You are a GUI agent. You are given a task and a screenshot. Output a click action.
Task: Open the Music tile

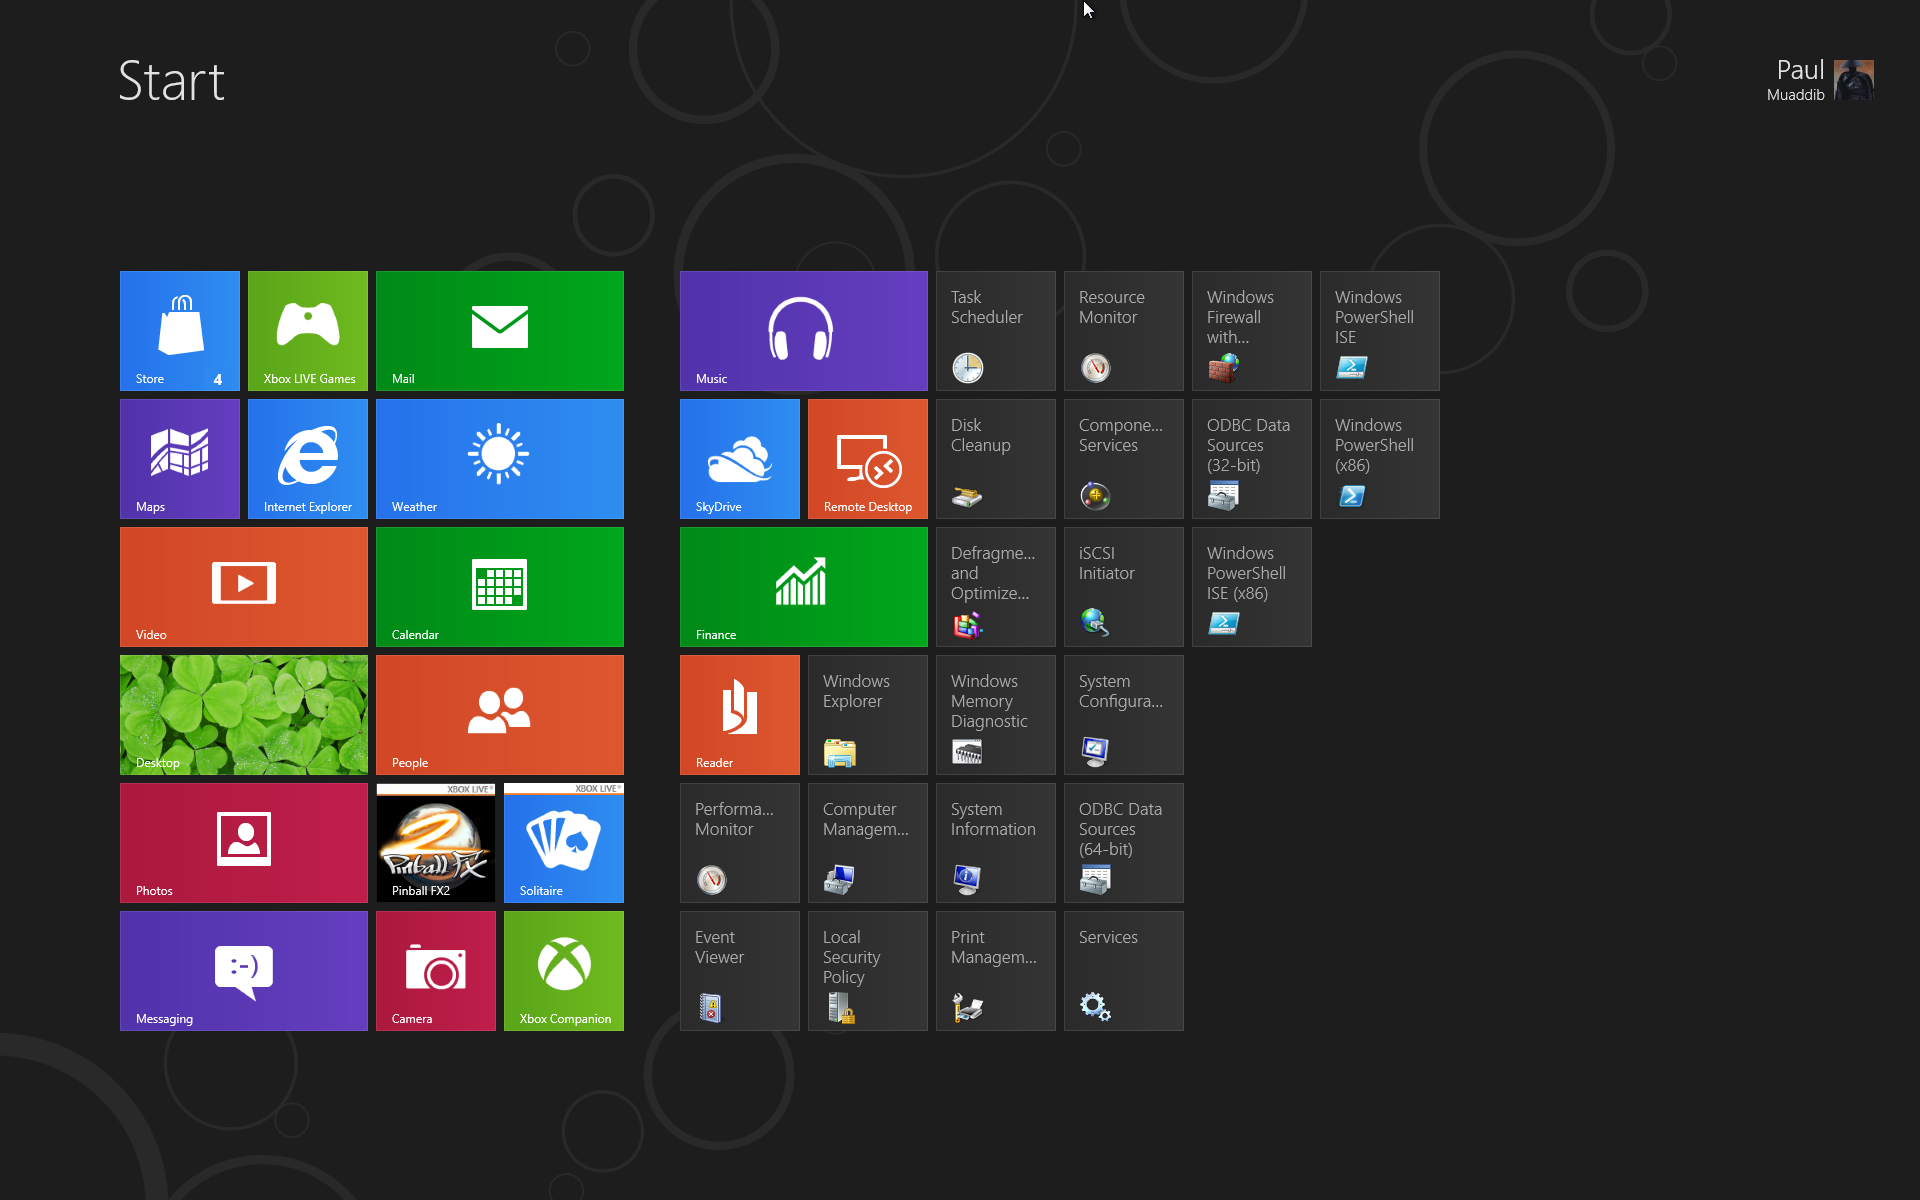(x=804, y=331)
